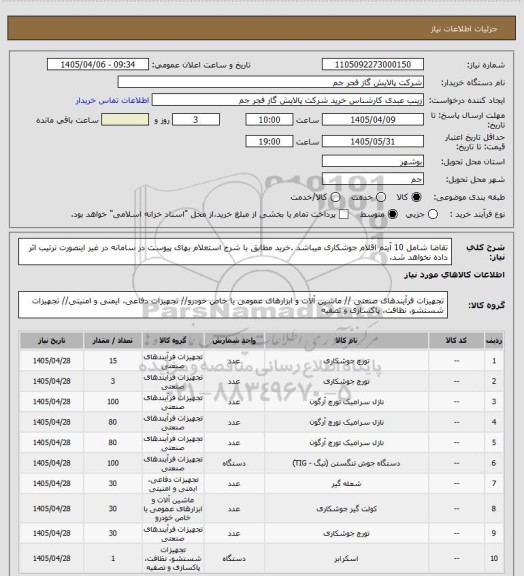Click the کد کالا column header
The width and height of the screenshot is (524, 576).
456,341
